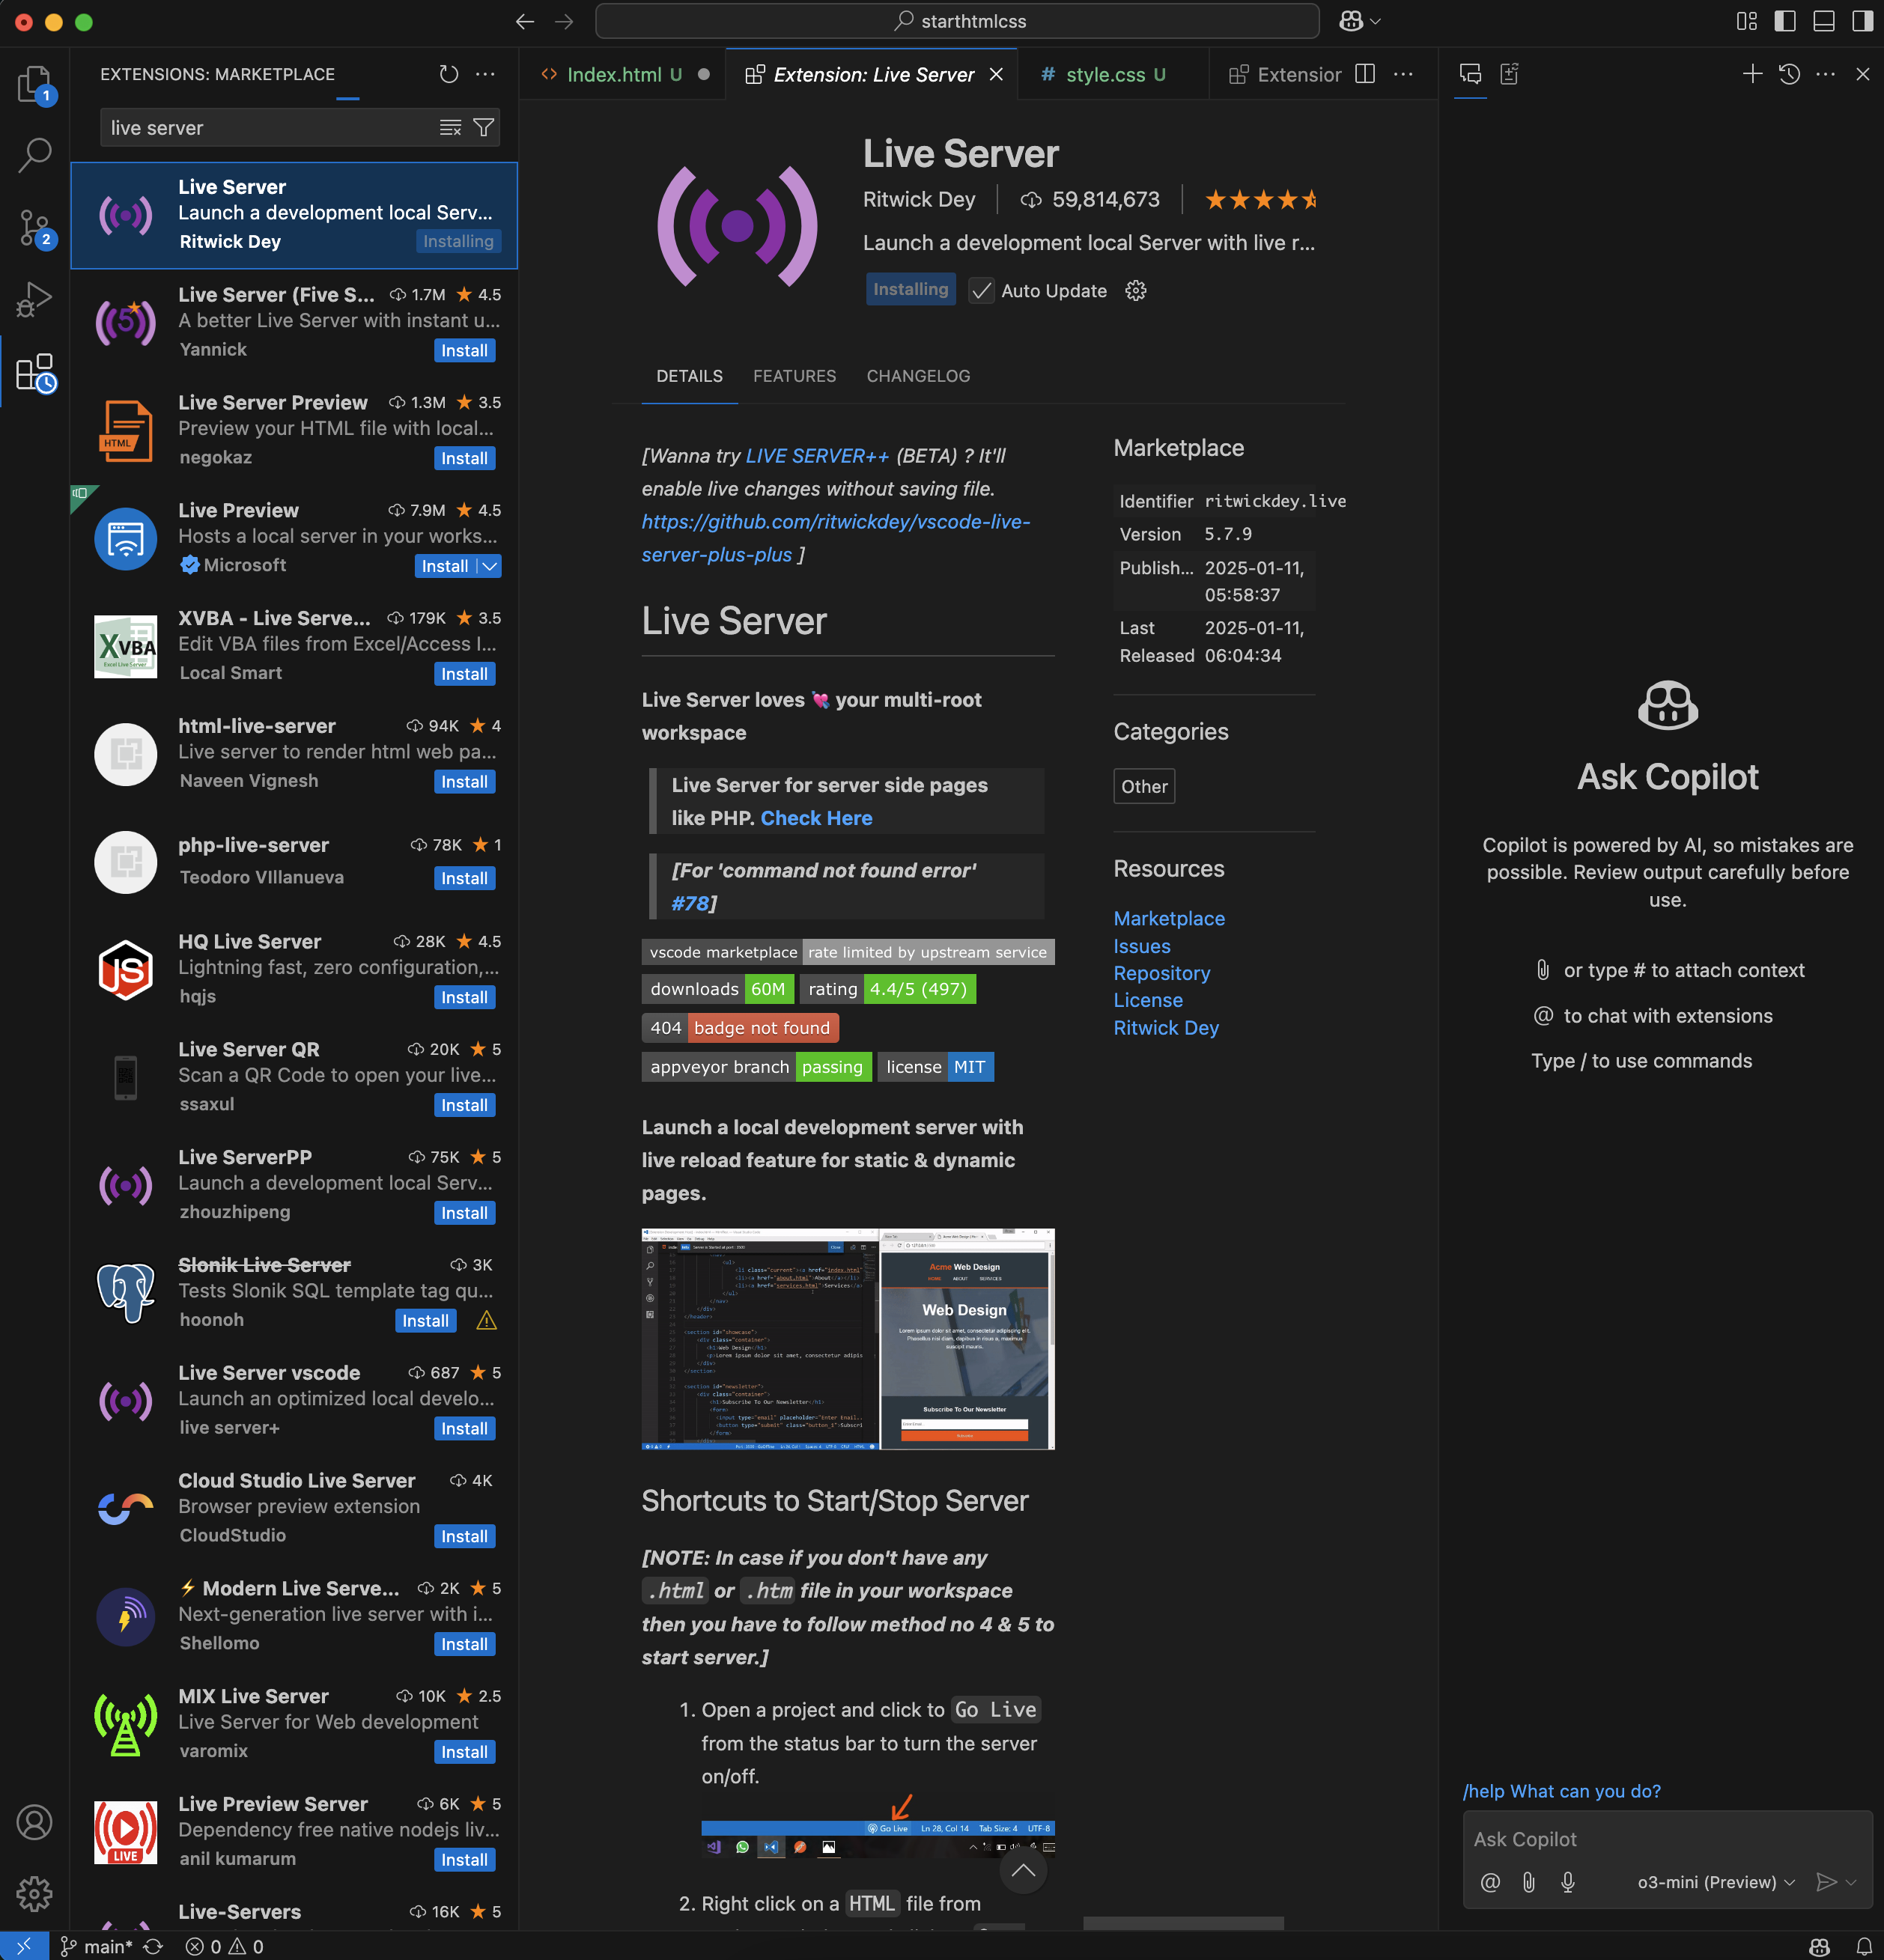Open the Source Control view
Viewport: 1884px width, 1960px height.
click(34, 228)
